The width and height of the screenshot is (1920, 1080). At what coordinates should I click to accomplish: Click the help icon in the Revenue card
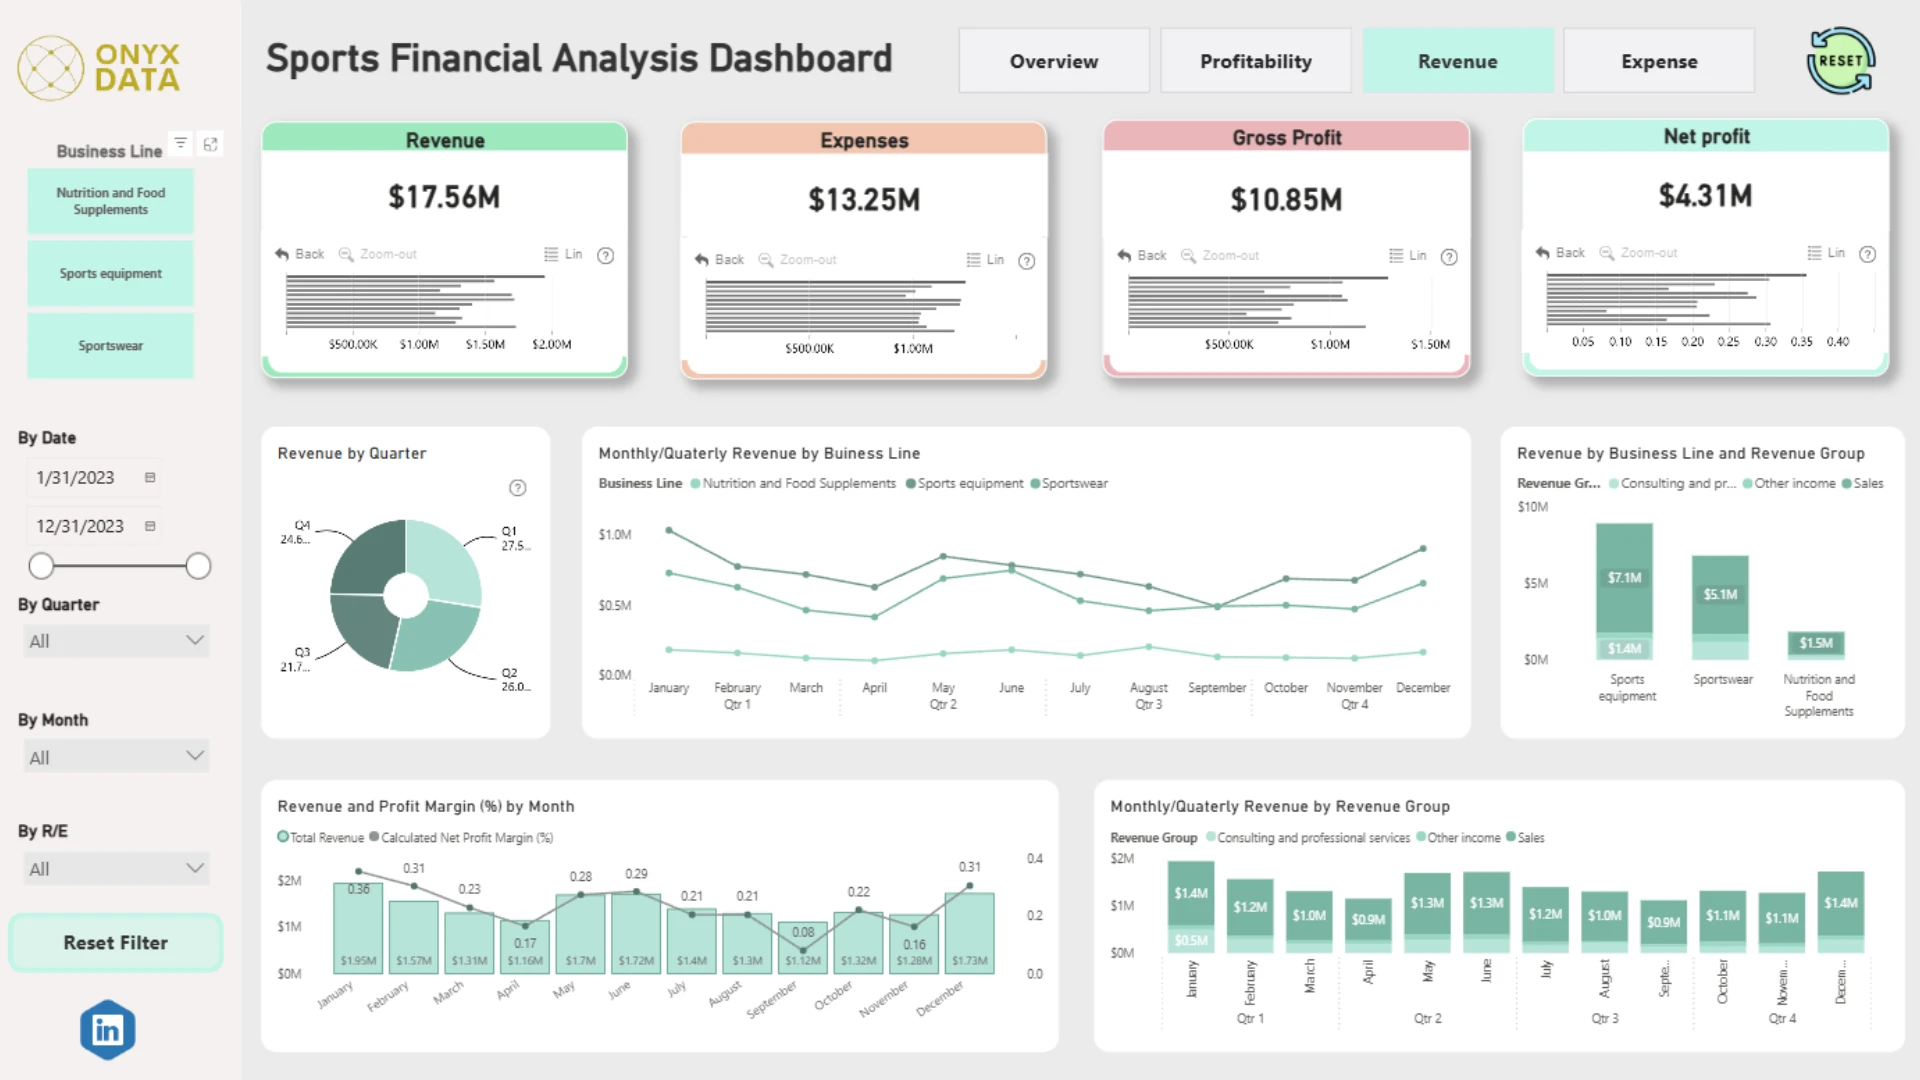(x=605, y=255)
